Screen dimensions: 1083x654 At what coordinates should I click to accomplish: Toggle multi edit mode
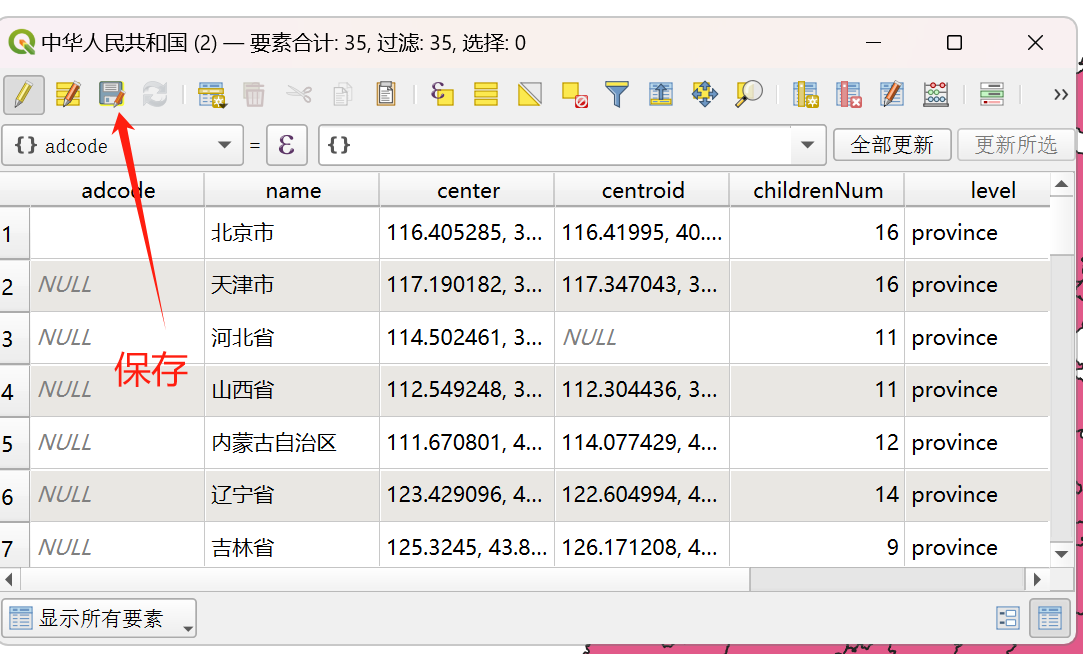click(x=68, y=94)
